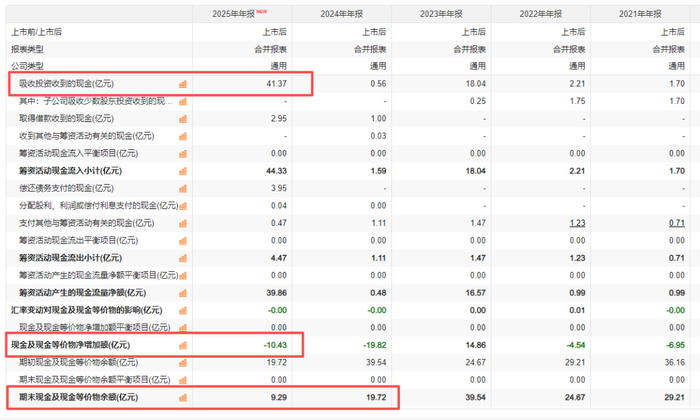Open chart icon for 吸收投资收到的现金 row

tap(183, 84)
